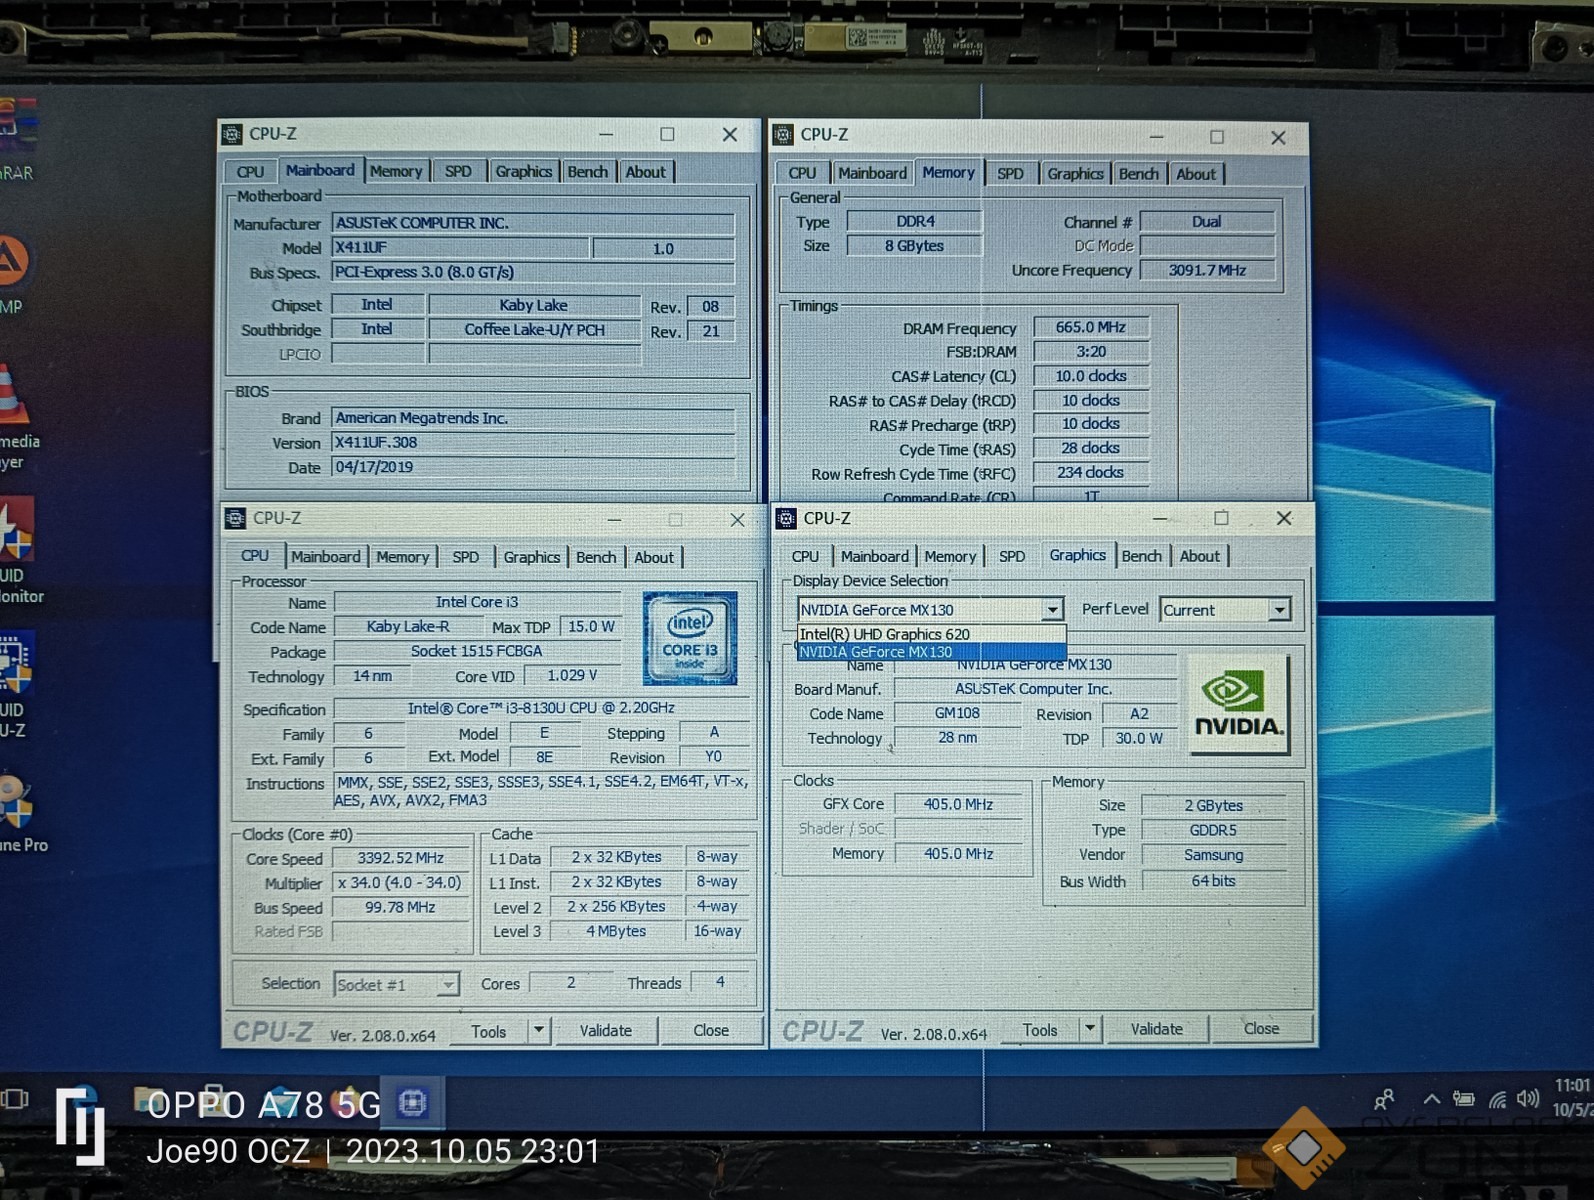Click the Core Speed value '3392.52 MHz'

[x=401, y=858]
